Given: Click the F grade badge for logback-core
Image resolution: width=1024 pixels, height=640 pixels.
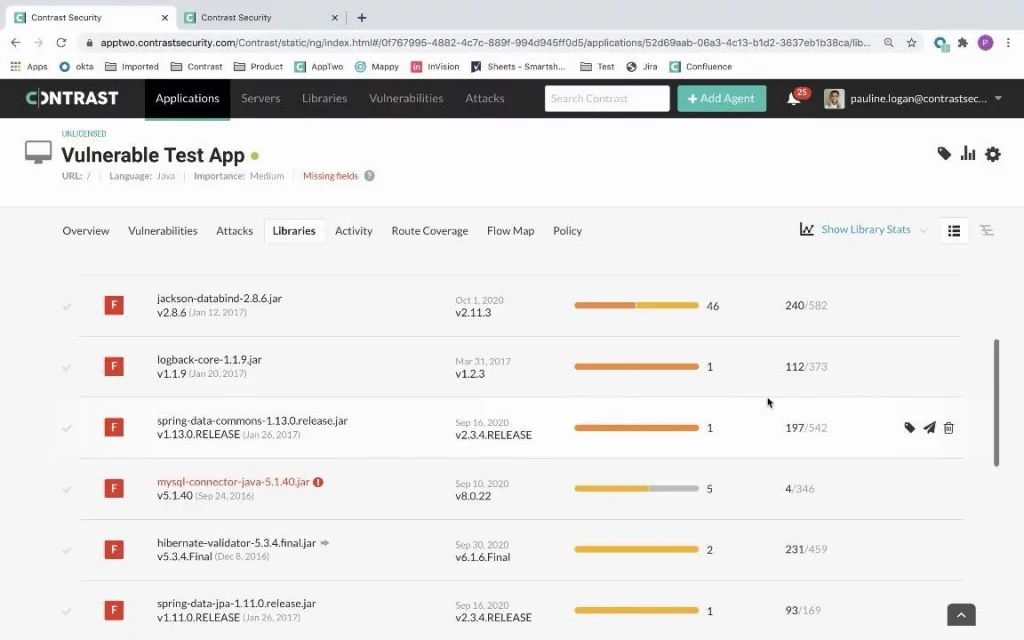Looking at the screenshot, I should [114, 366].
